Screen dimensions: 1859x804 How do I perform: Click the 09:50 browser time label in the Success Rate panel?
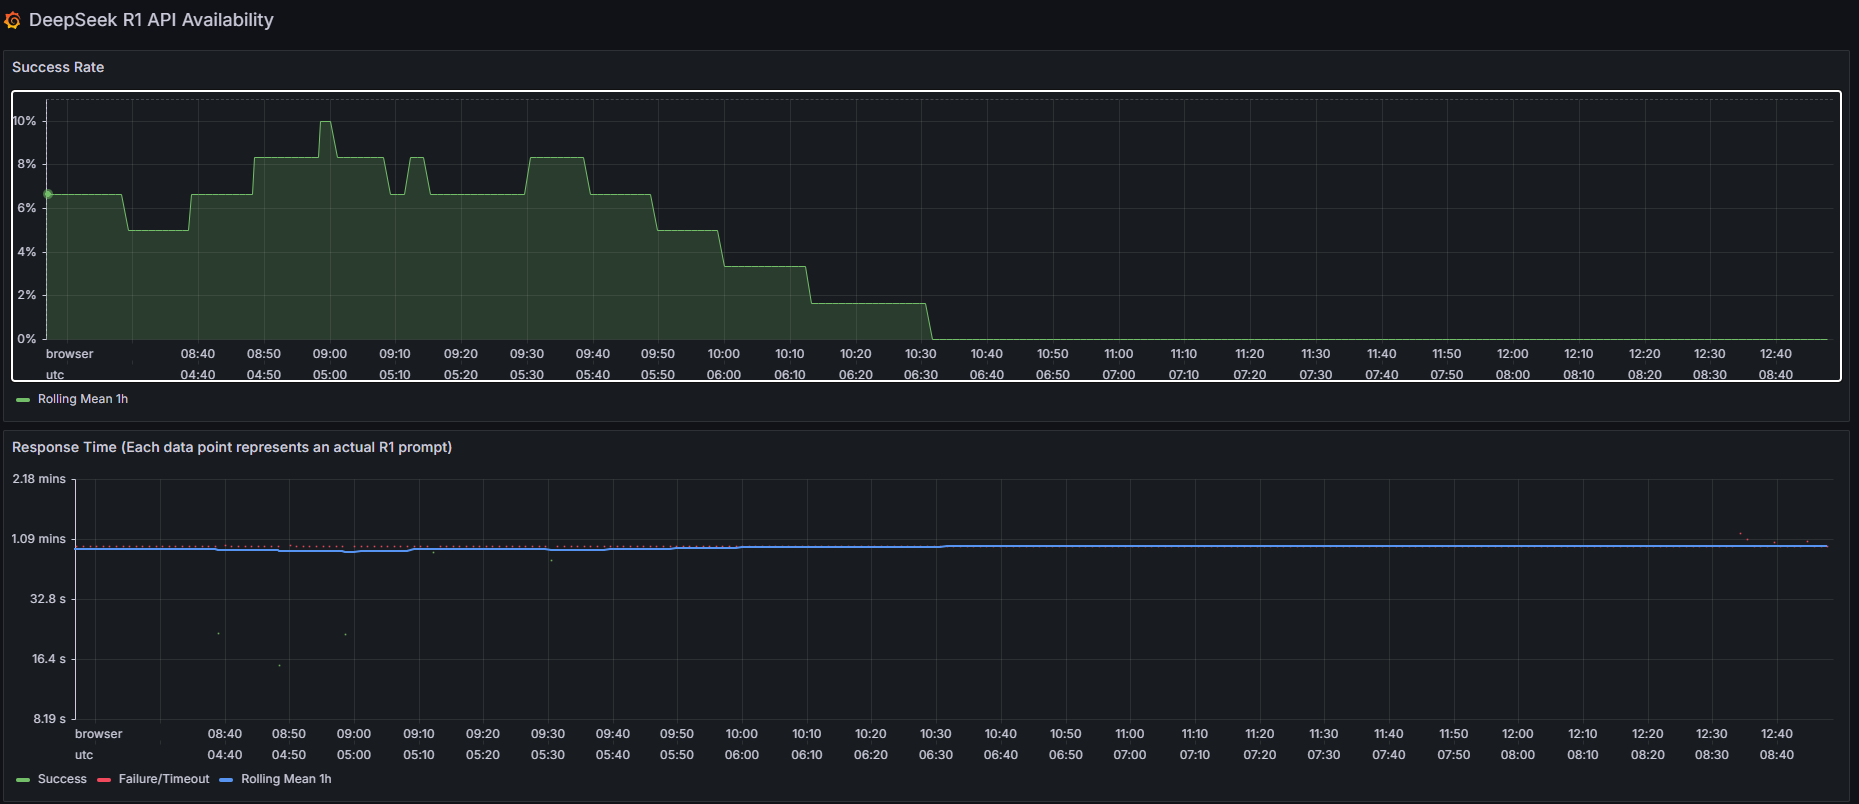658,354
